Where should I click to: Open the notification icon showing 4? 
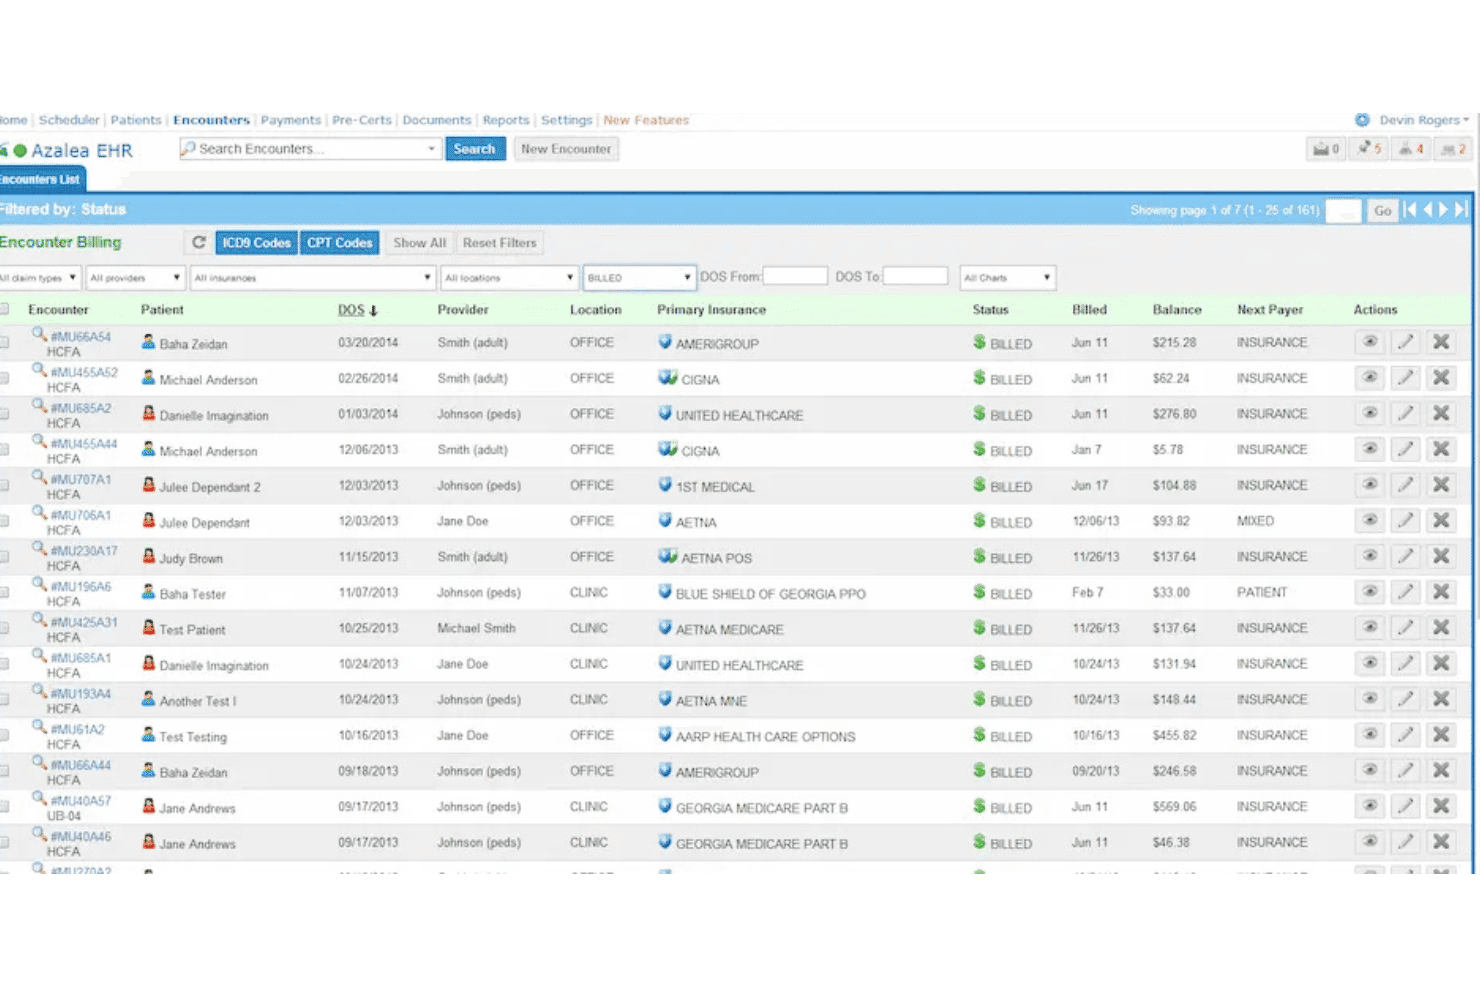click(x=1411, y=149)
